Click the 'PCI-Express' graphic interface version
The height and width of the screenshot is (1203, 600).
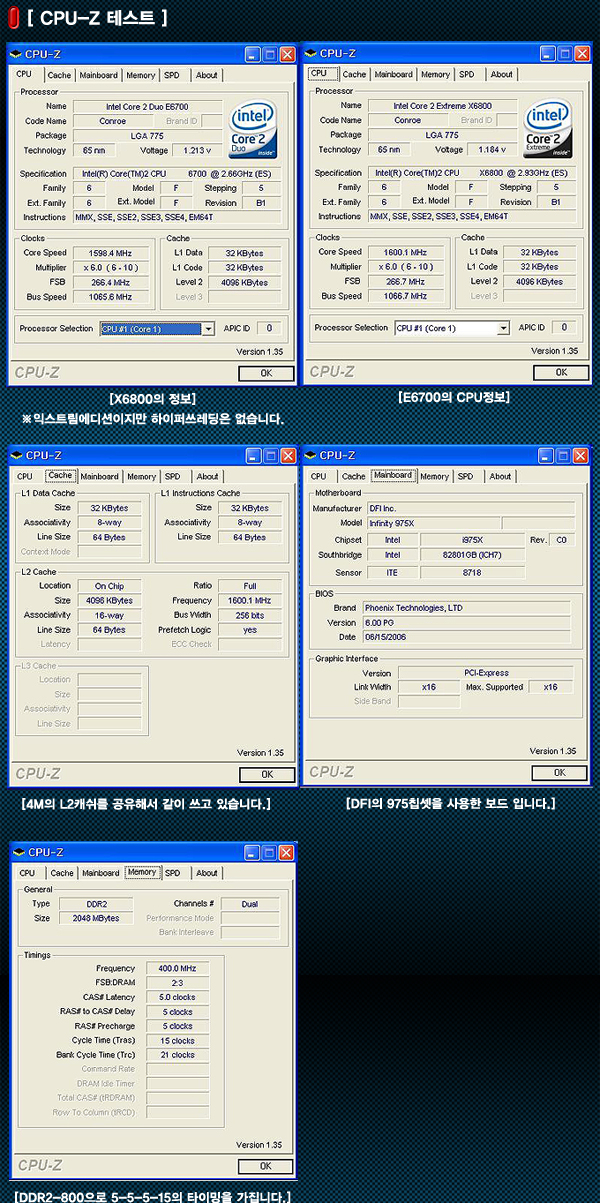click(485, 673)
